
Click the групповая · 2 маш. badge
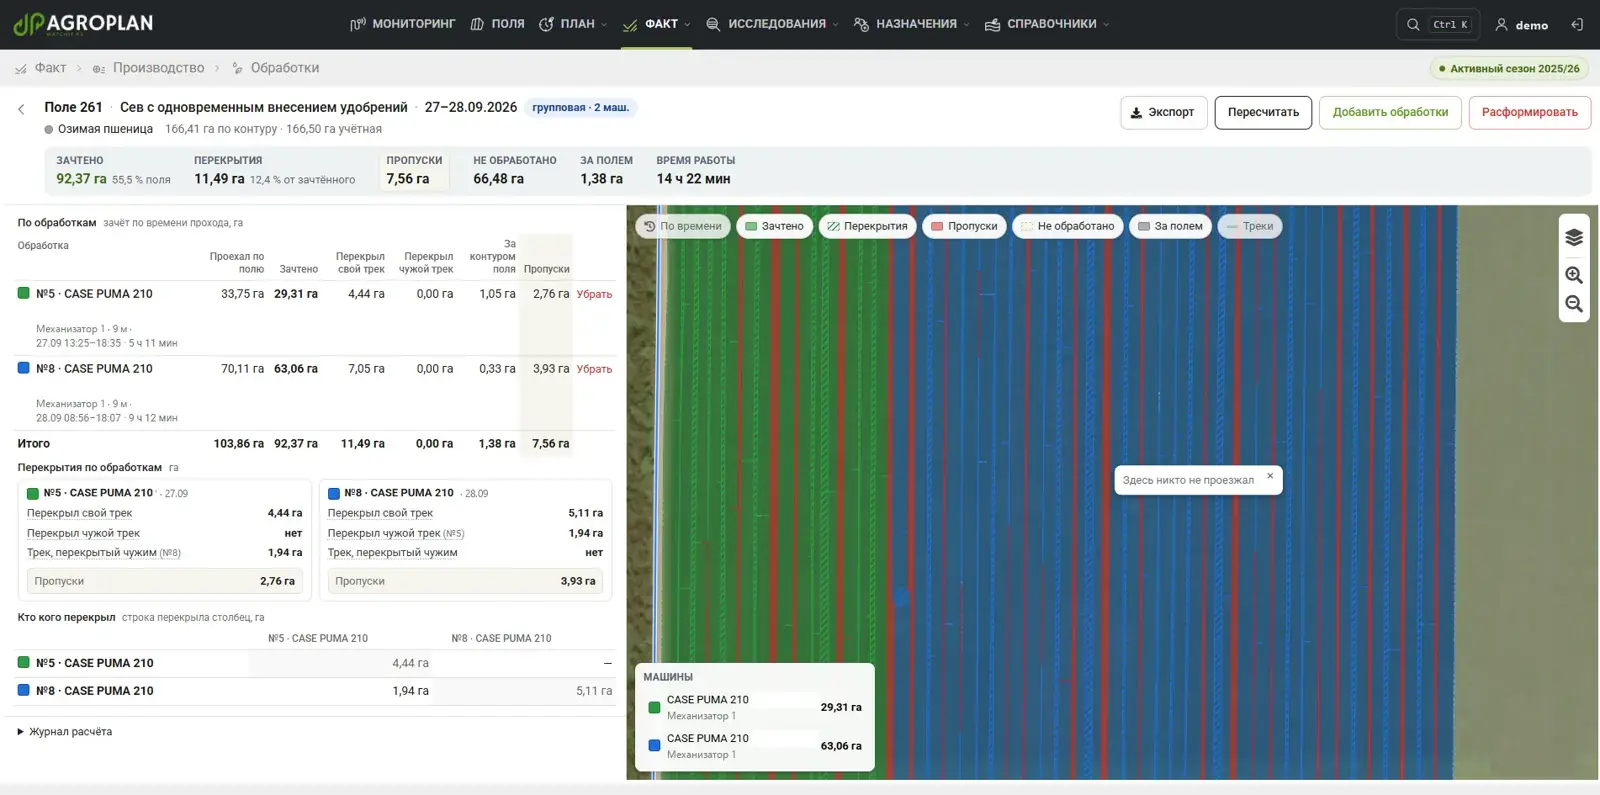(x=581, y=108)
